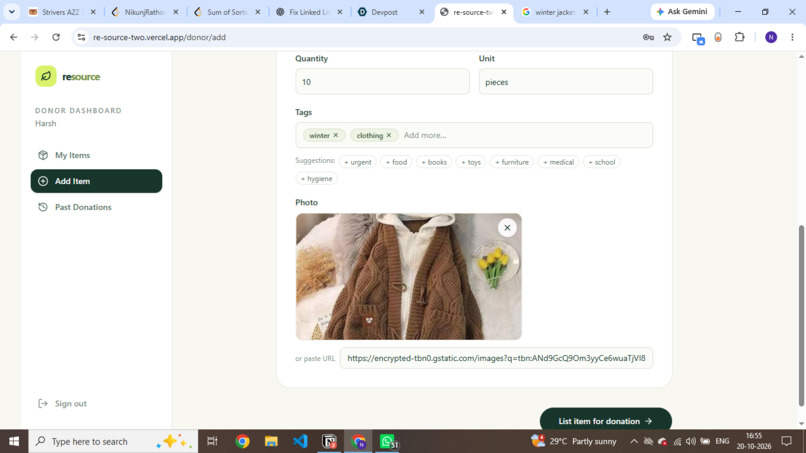Viewport: 806px width, 453px height.
Task: Switch to the Sum of Sort tab
Action: [227, 12]
